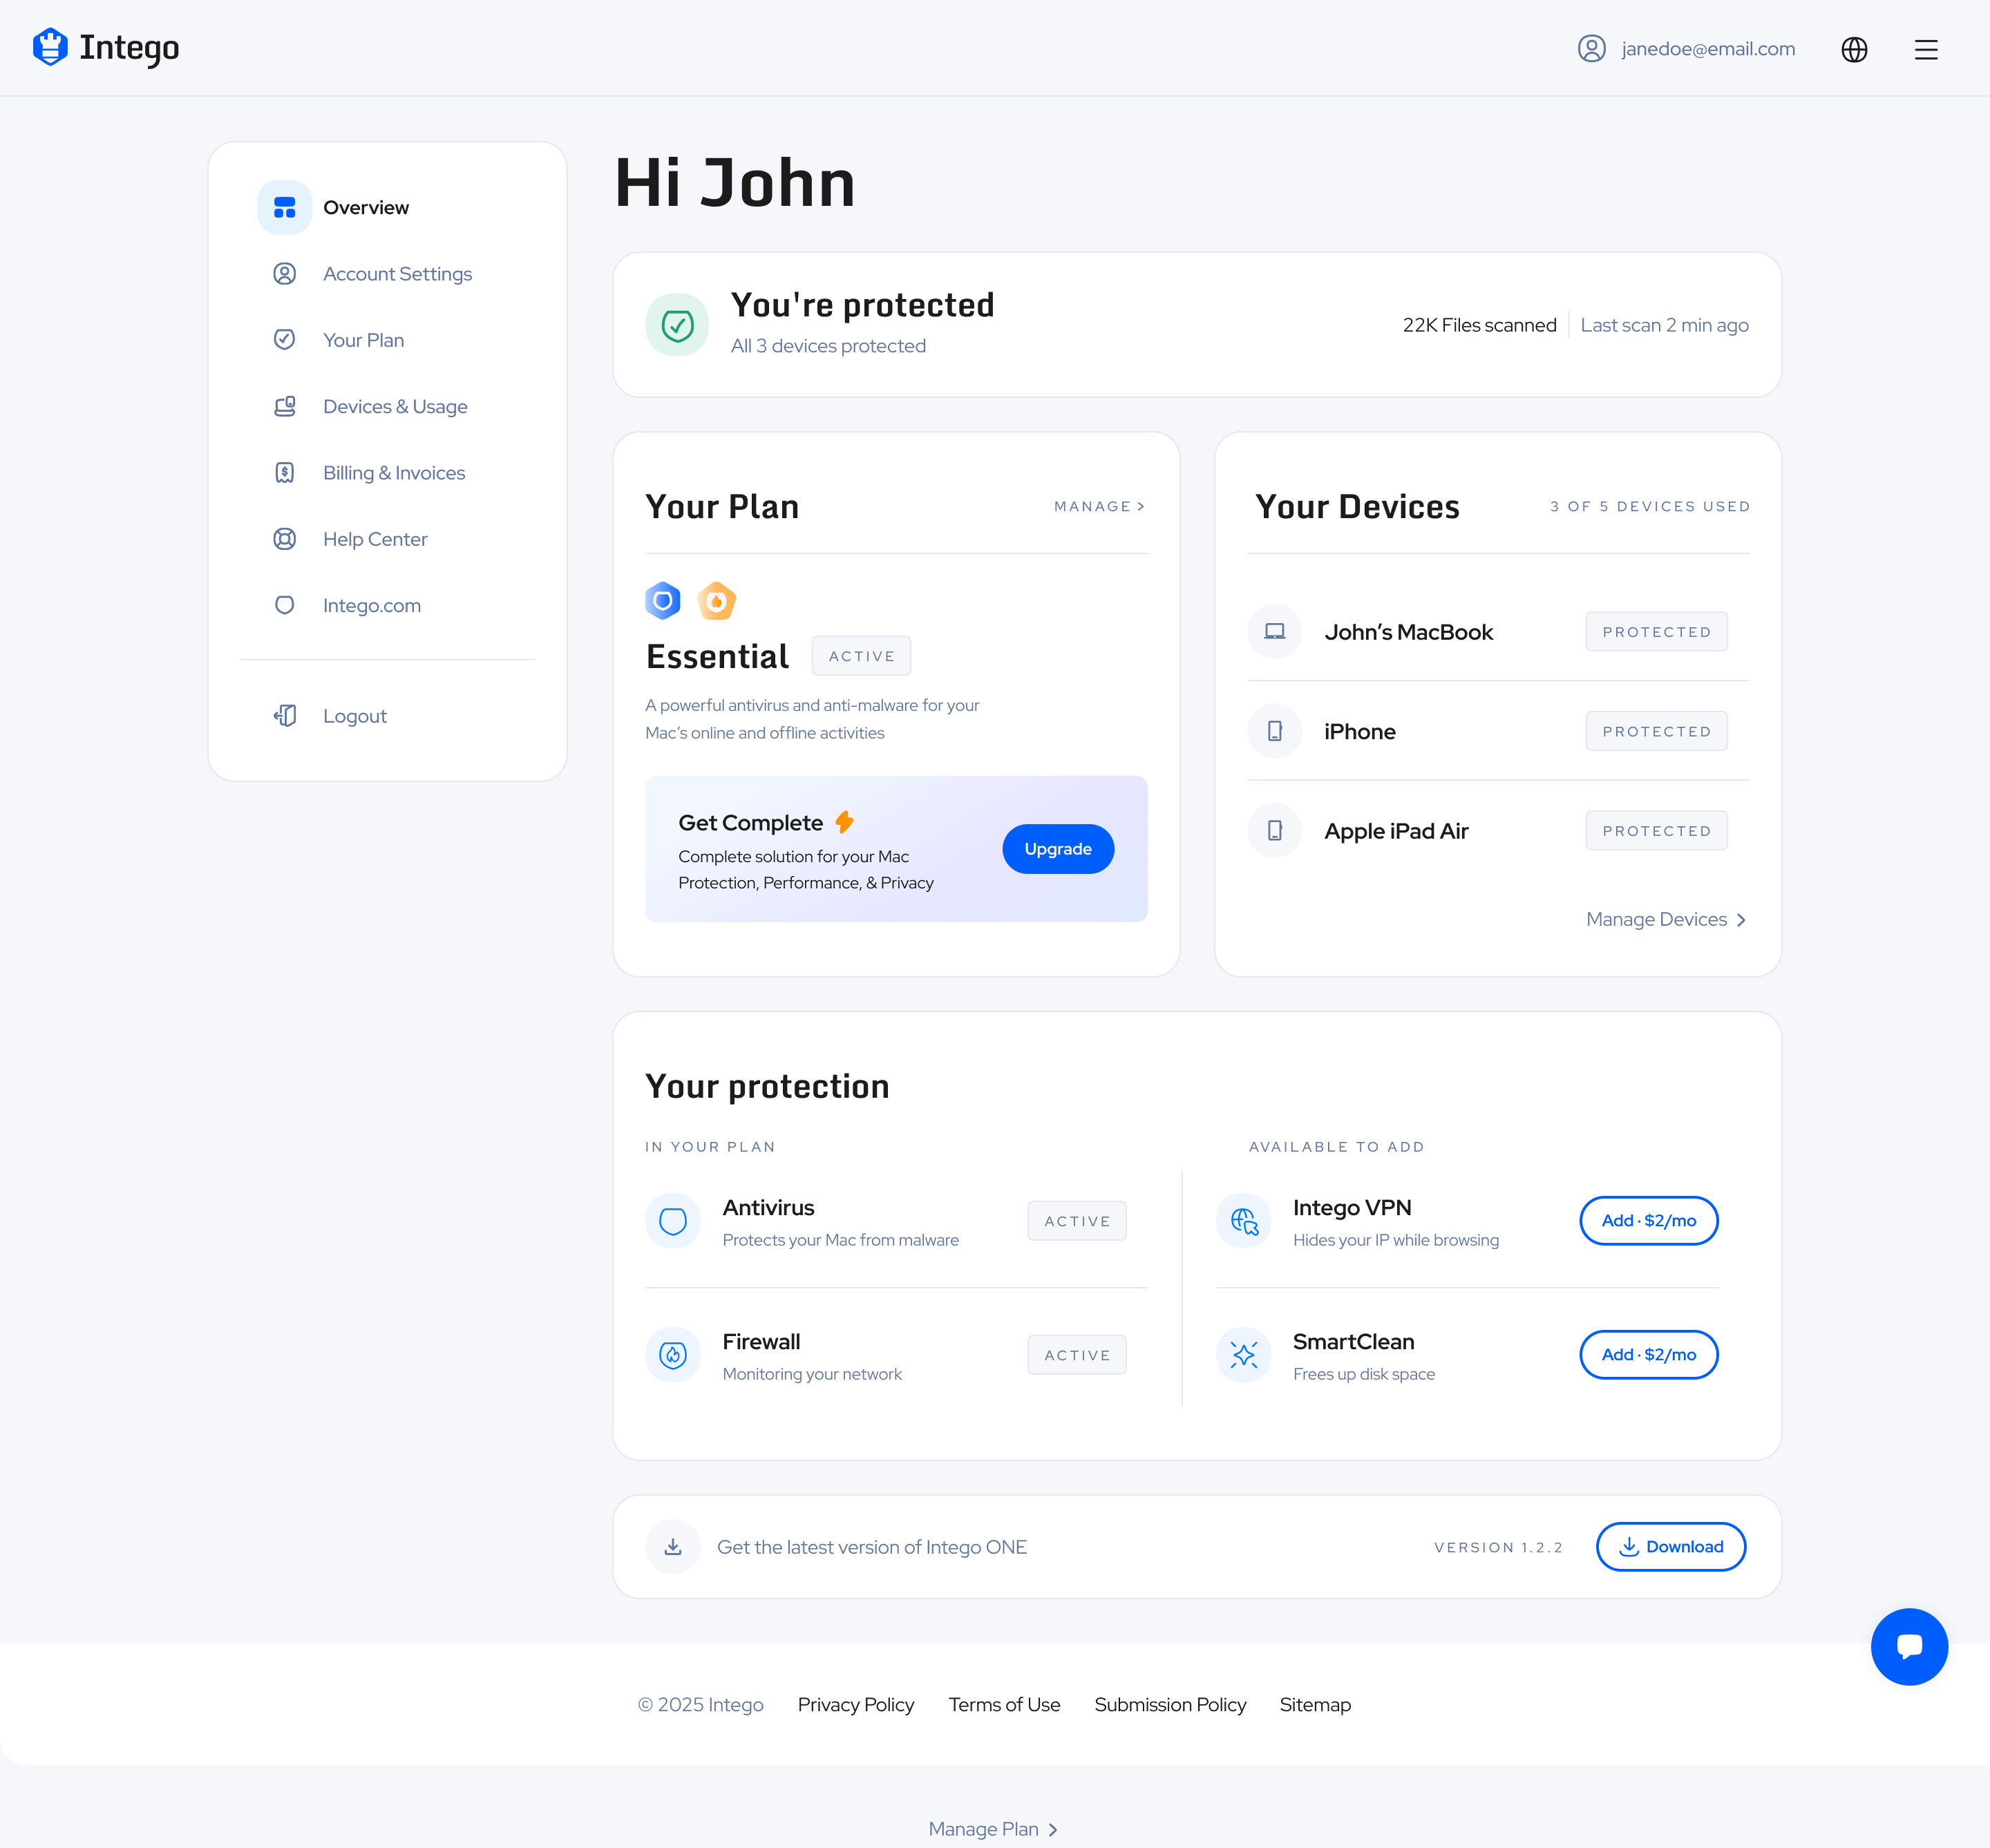Click the iPhone device icon

1274,731
